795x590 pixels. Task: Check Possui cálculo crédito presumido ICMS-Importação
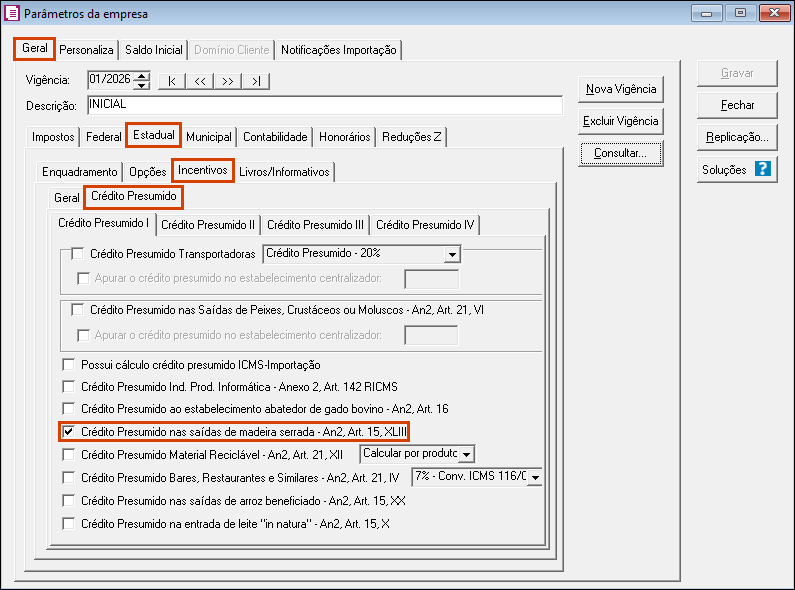68,365
